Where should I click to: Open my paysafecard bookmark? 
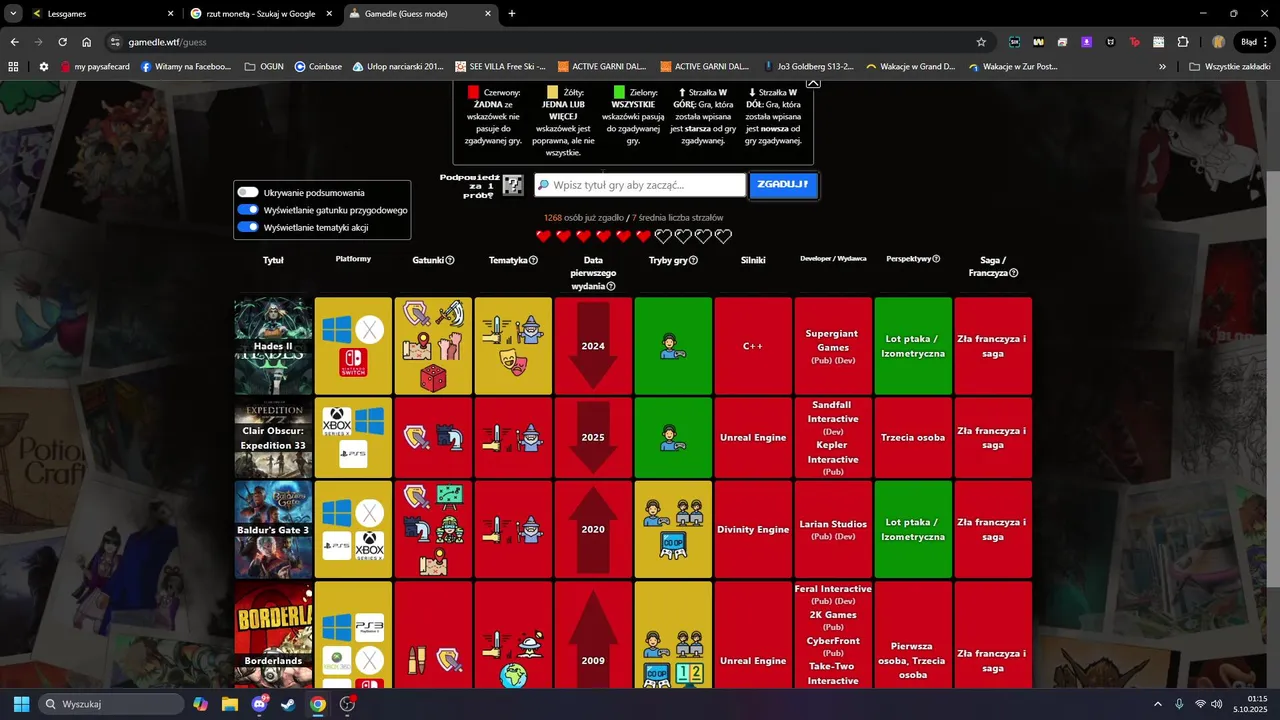pyautogui.click(x=97, y=67)
